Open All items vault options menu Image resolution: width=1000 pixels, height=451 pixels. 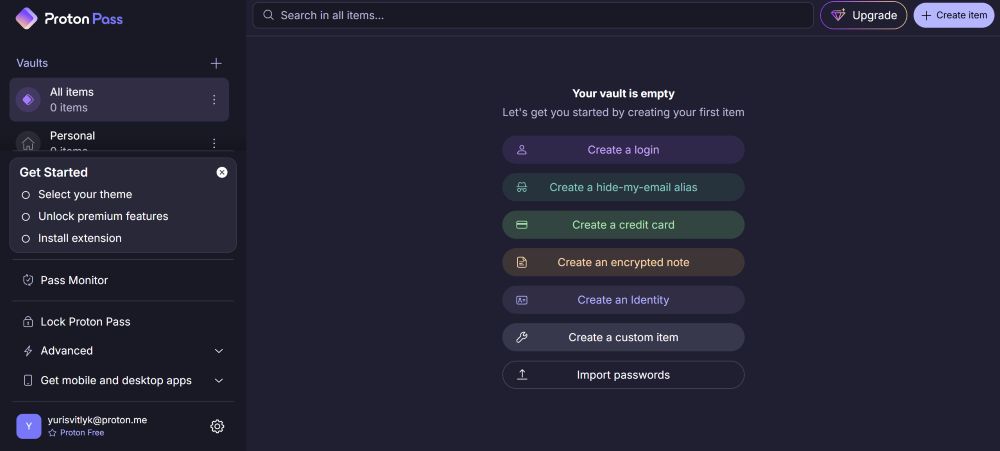point(214,100)
